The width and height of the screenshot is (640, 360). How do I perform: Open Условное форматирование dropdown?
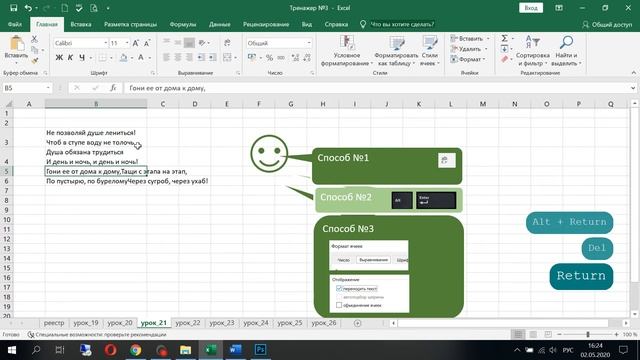[x=347, y=51]
